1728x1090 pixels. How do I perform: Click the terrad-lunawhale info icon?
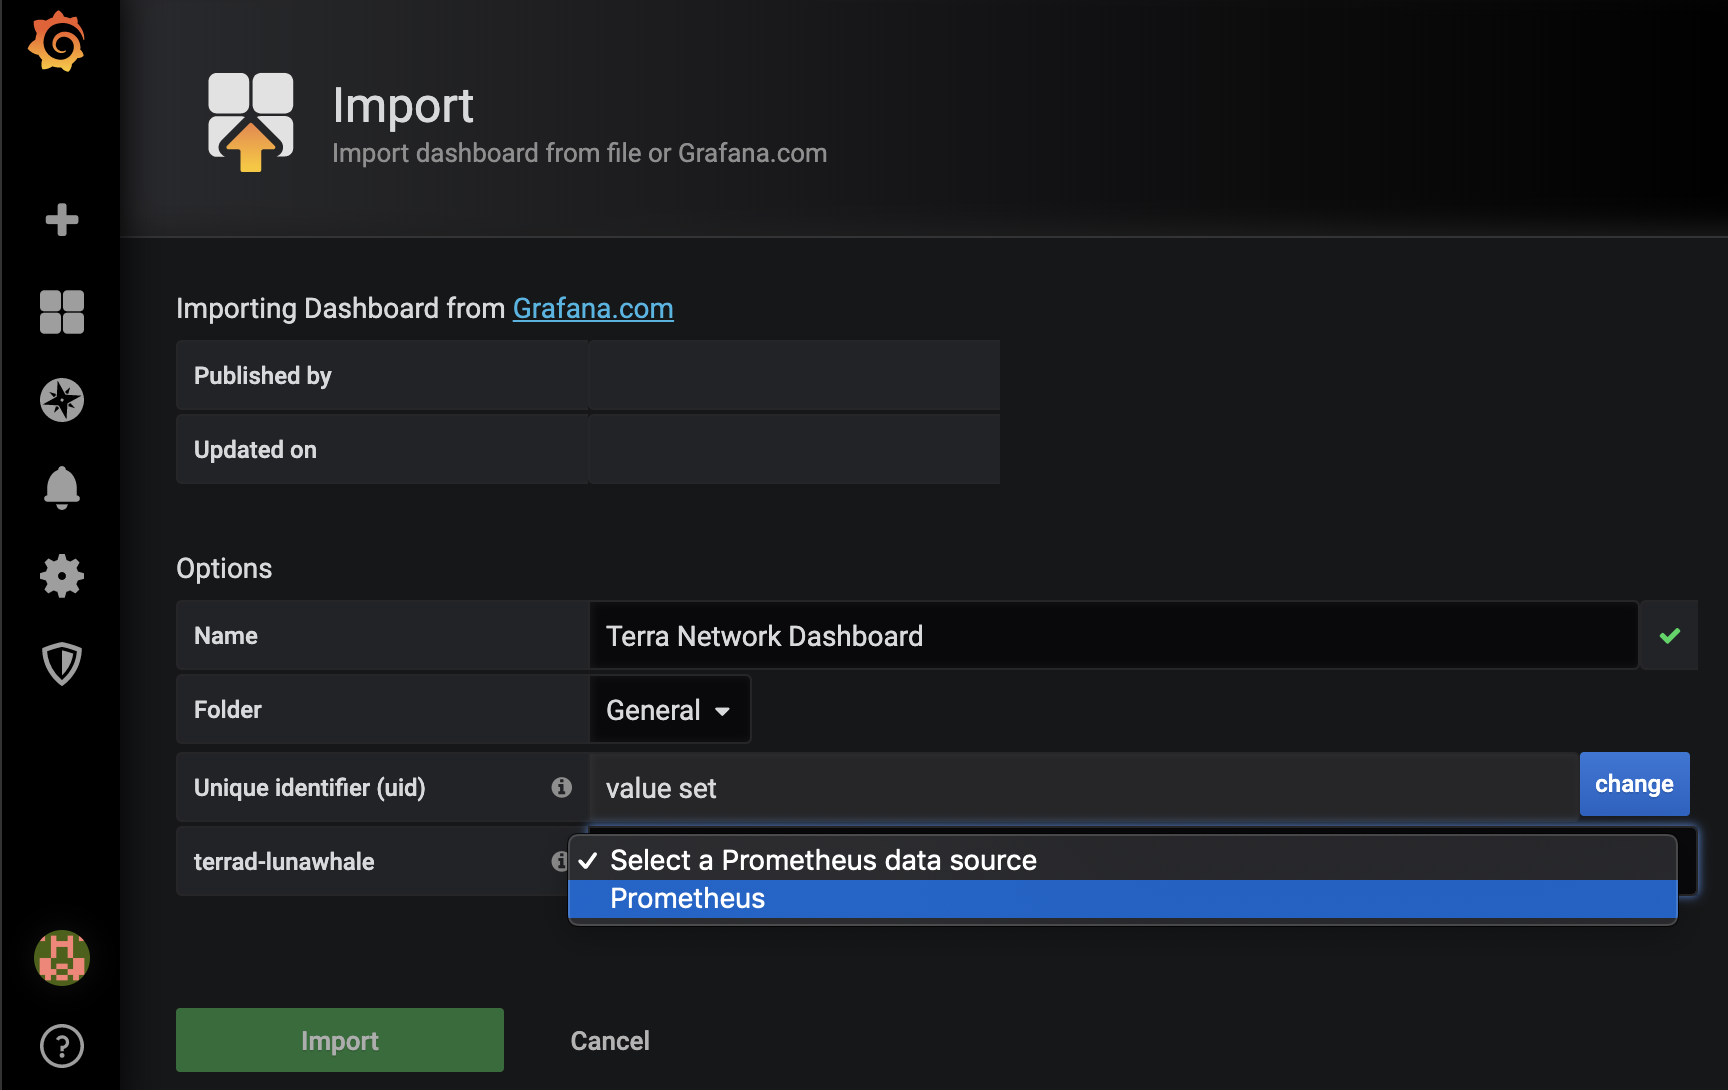[559, 861]
